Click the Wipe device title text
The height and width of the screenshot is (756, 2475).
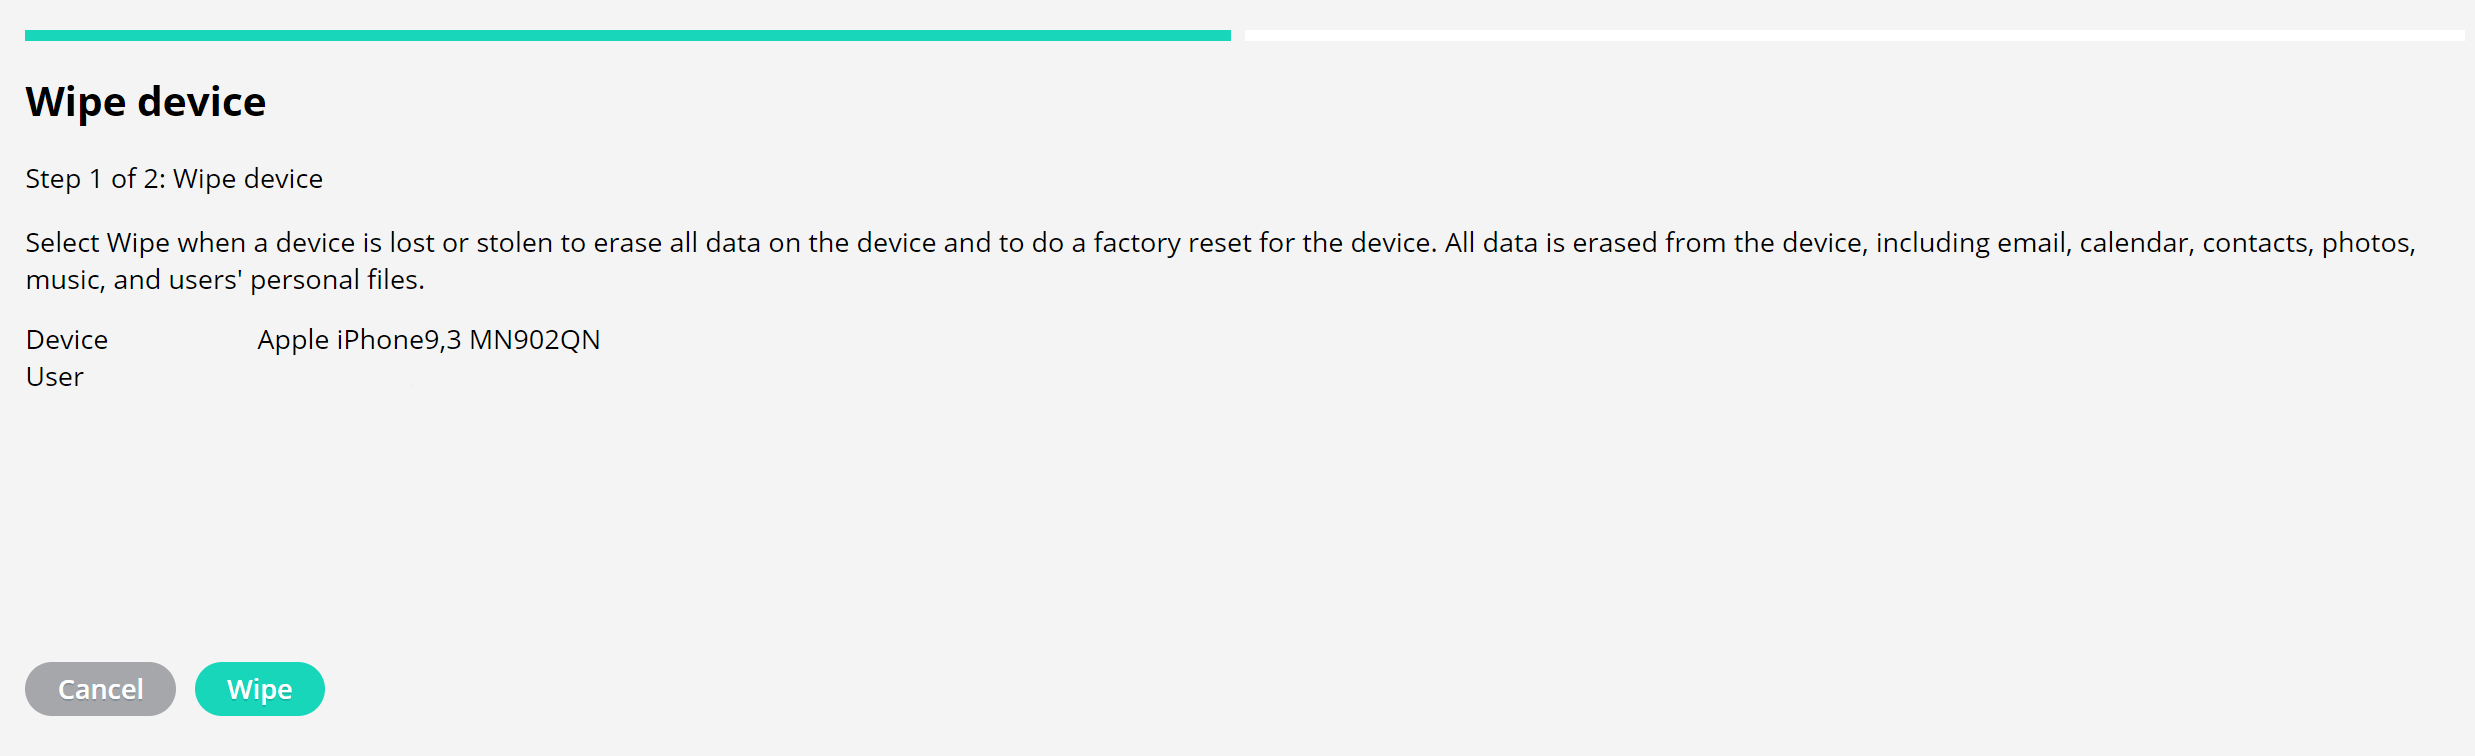coord(146,101)
